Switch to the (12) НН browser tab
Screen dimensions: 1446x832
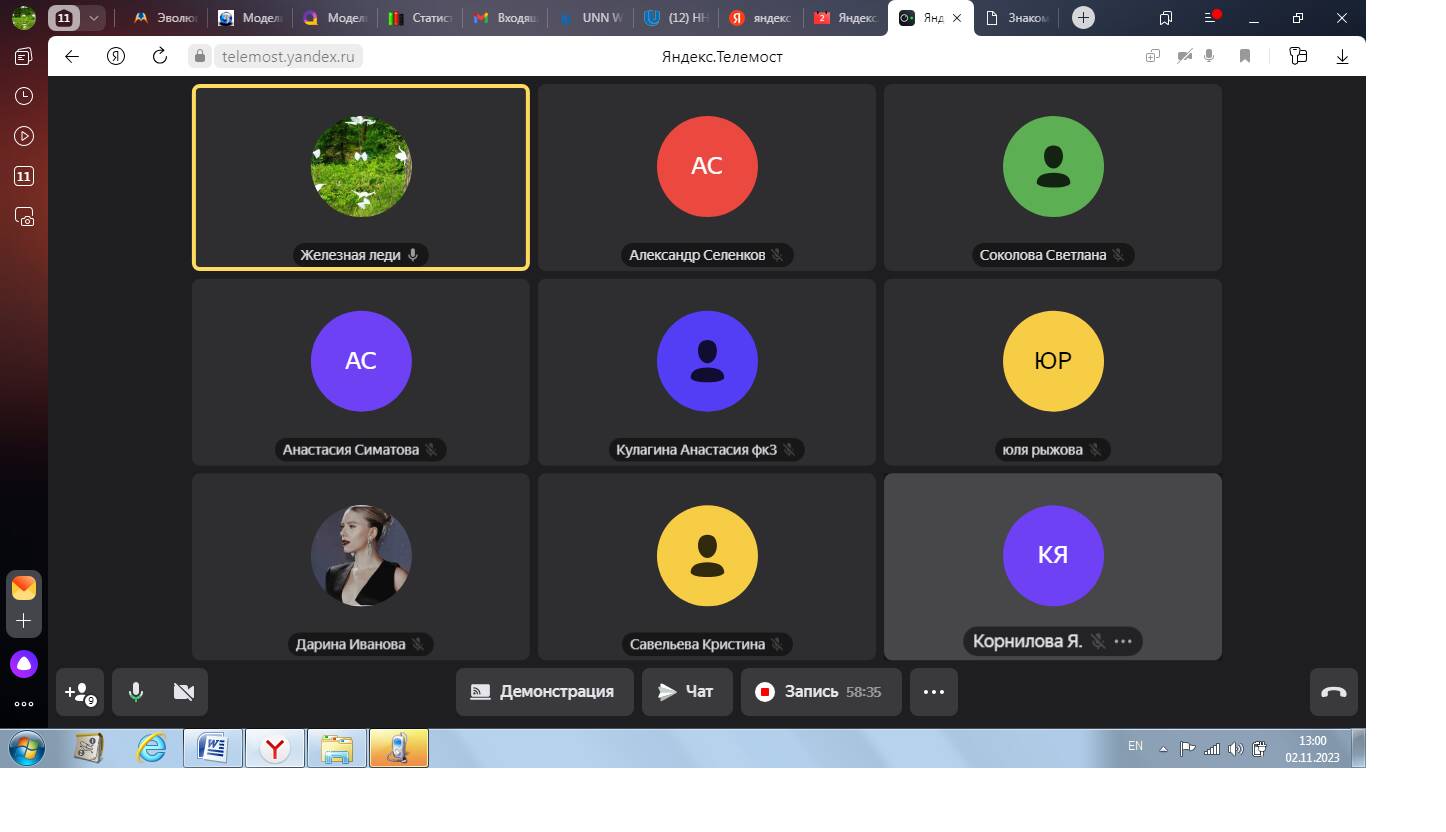click(678, 17)
